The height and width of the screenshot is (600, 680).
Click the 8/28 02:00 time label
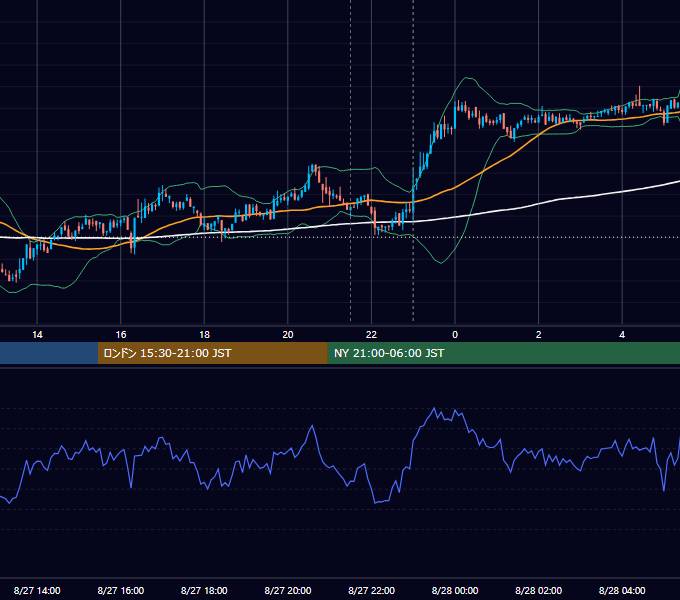click(538, 590)
